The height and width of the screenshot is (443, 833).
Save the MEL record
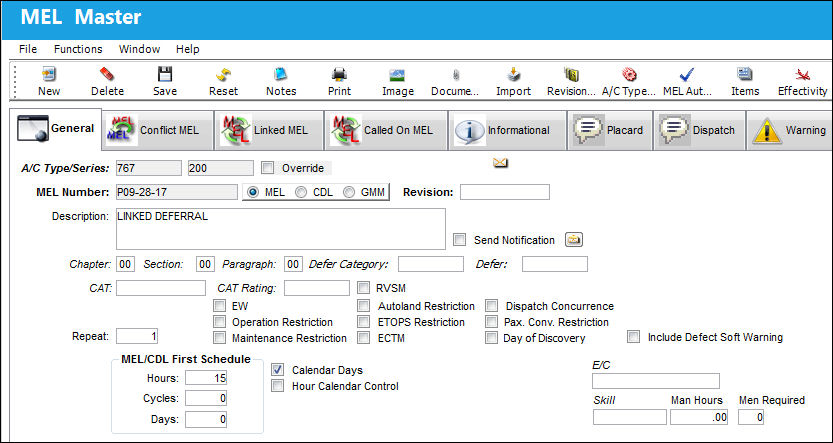[165, 82]
